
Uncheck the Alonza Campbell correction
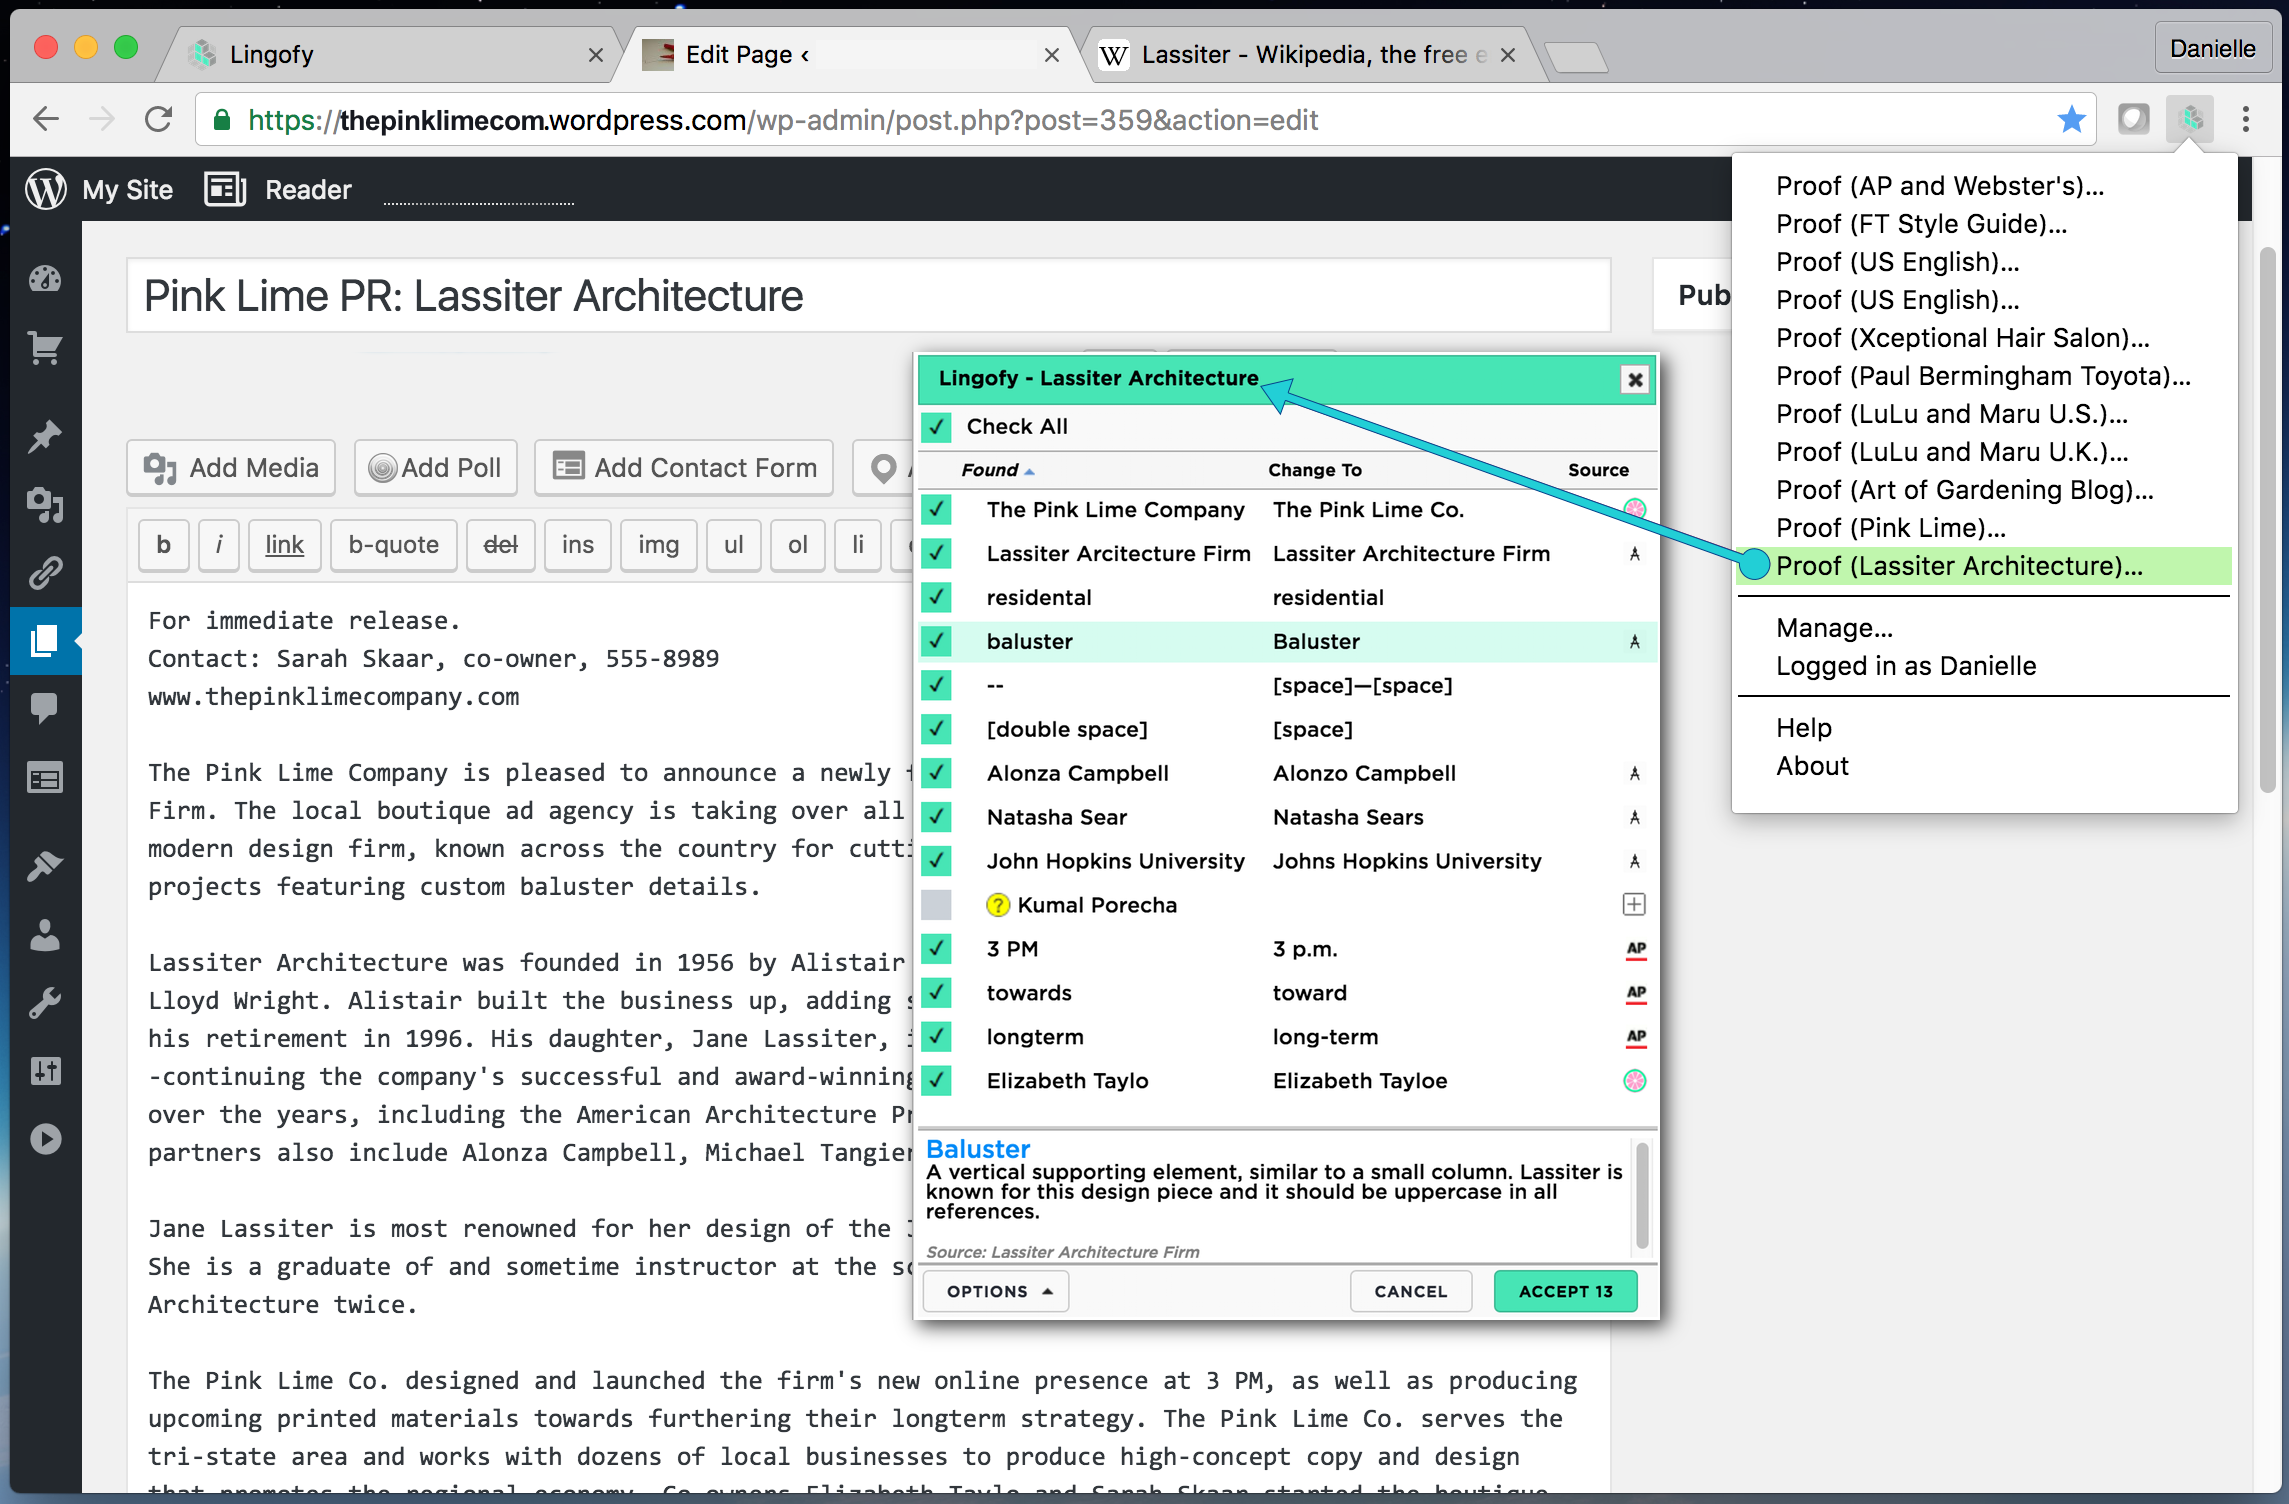point(937,773)
